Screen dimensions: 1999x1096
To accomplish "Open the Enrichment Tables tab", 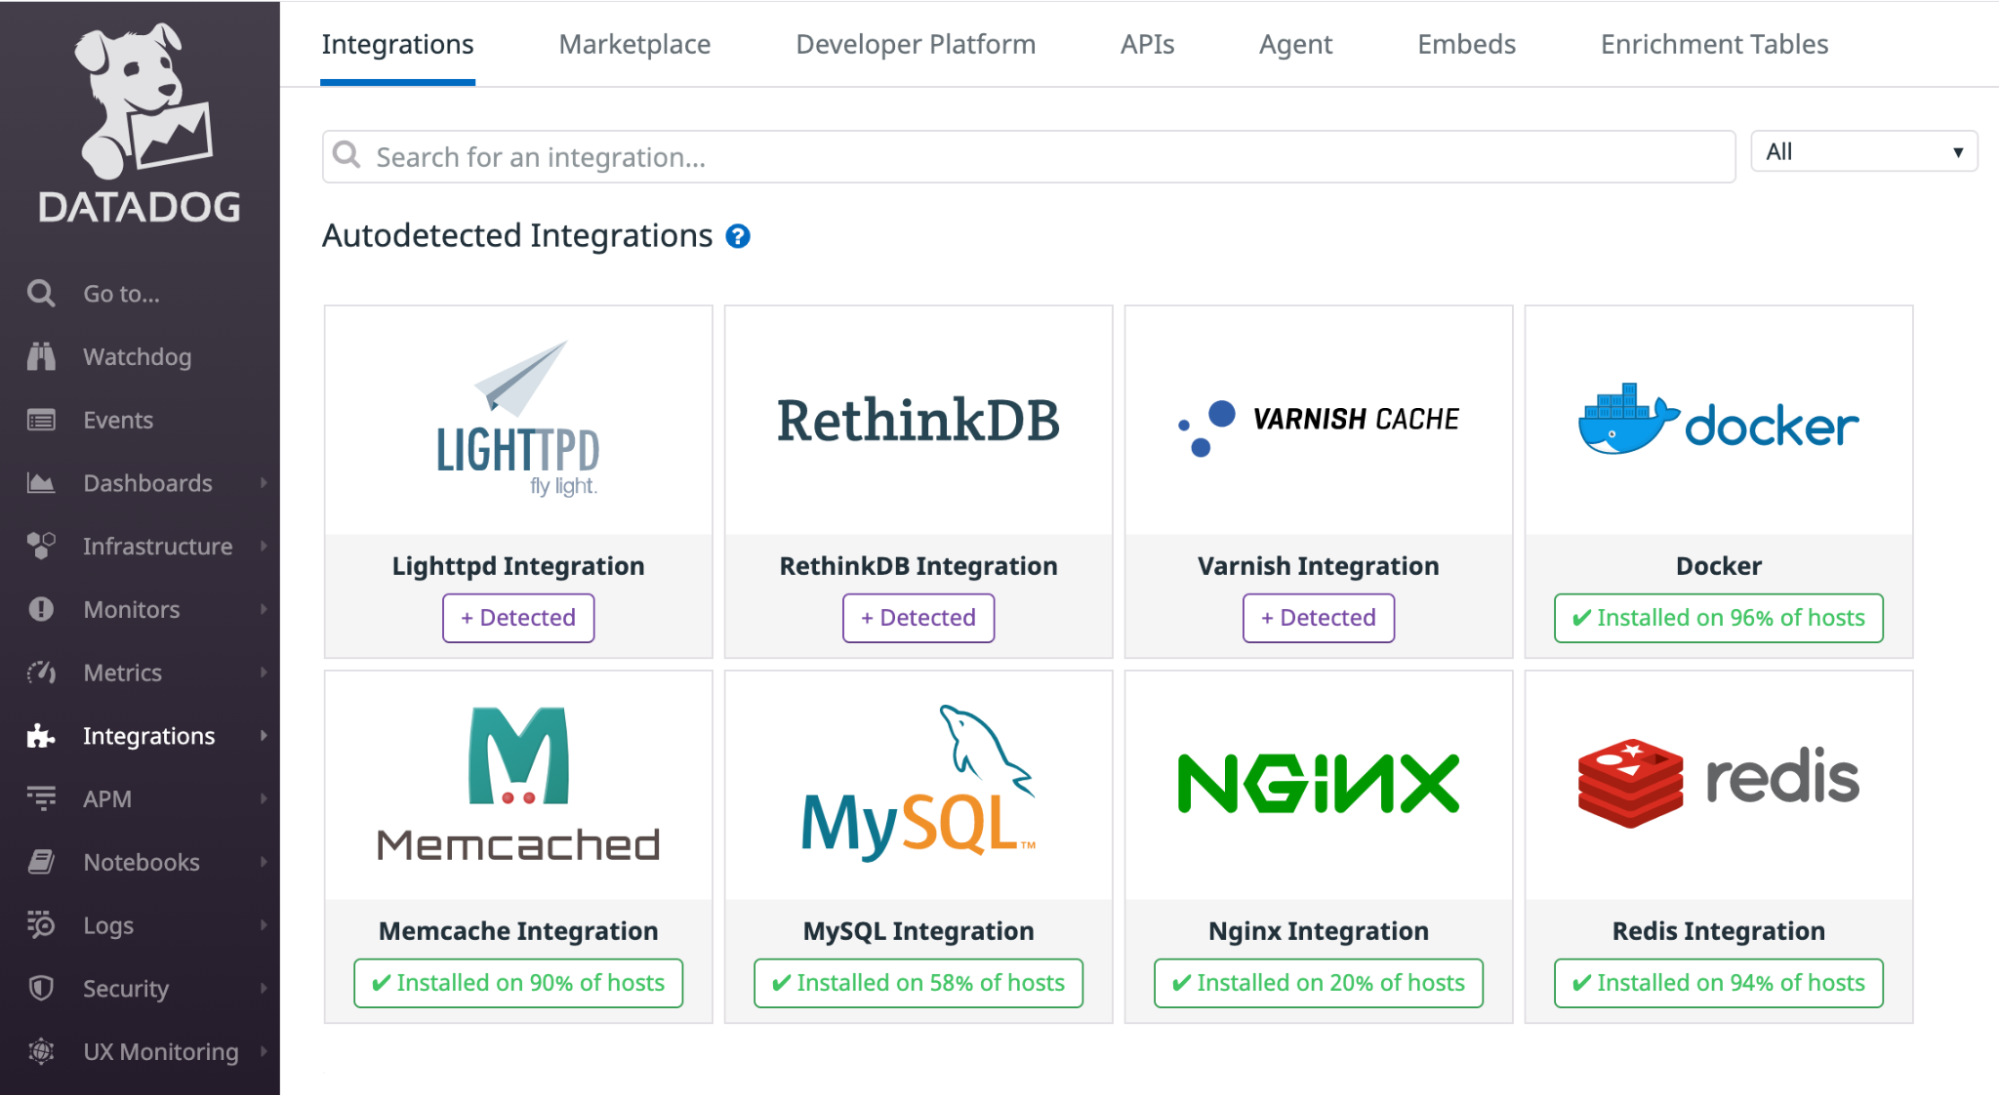I will (x=1713, y=44).
